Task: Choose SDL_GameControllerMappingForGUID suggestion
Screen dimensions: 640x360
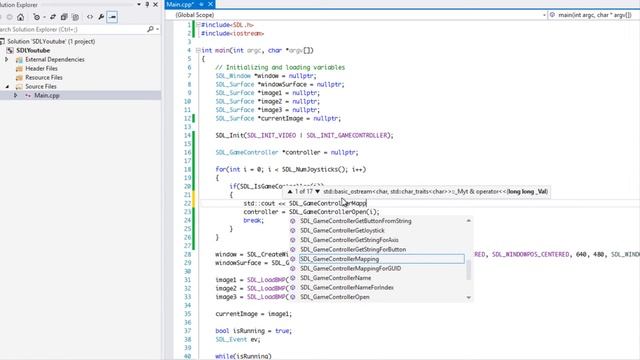Action: (351, 269)
